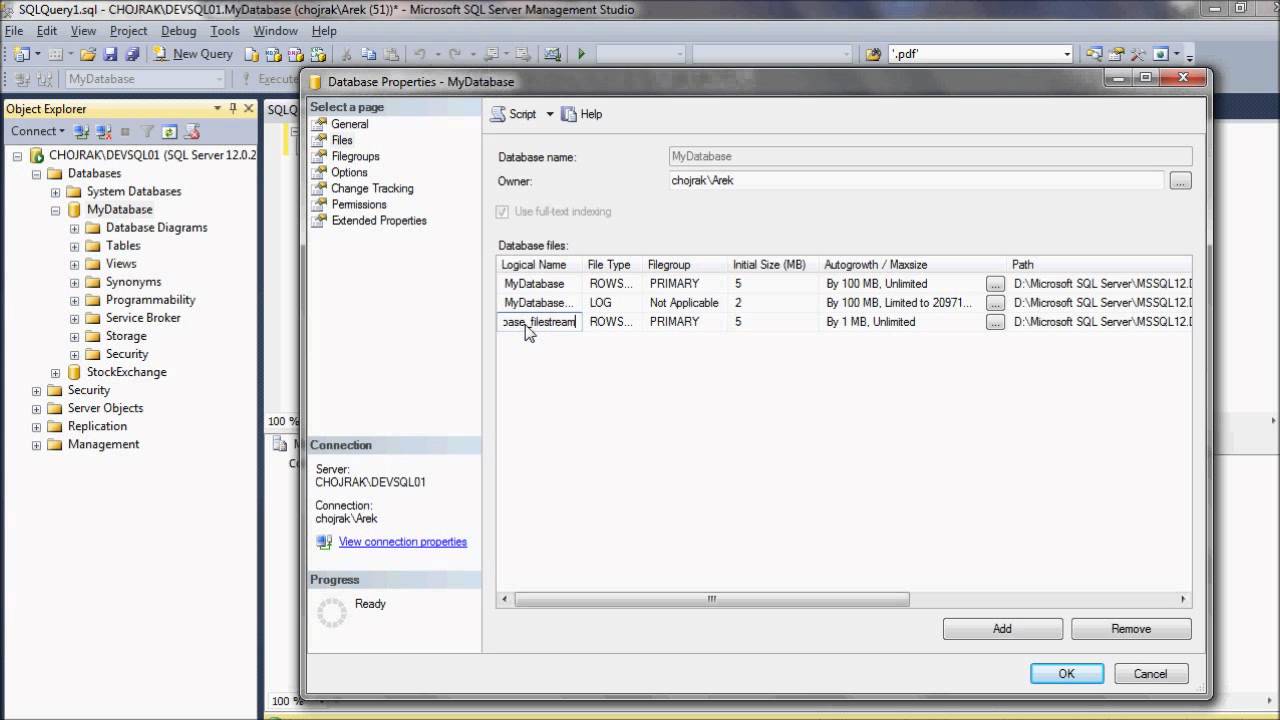This screenshot has height=720, width=1280.
Task: Click the Open File folder icon
Action: tap(88, 54)
